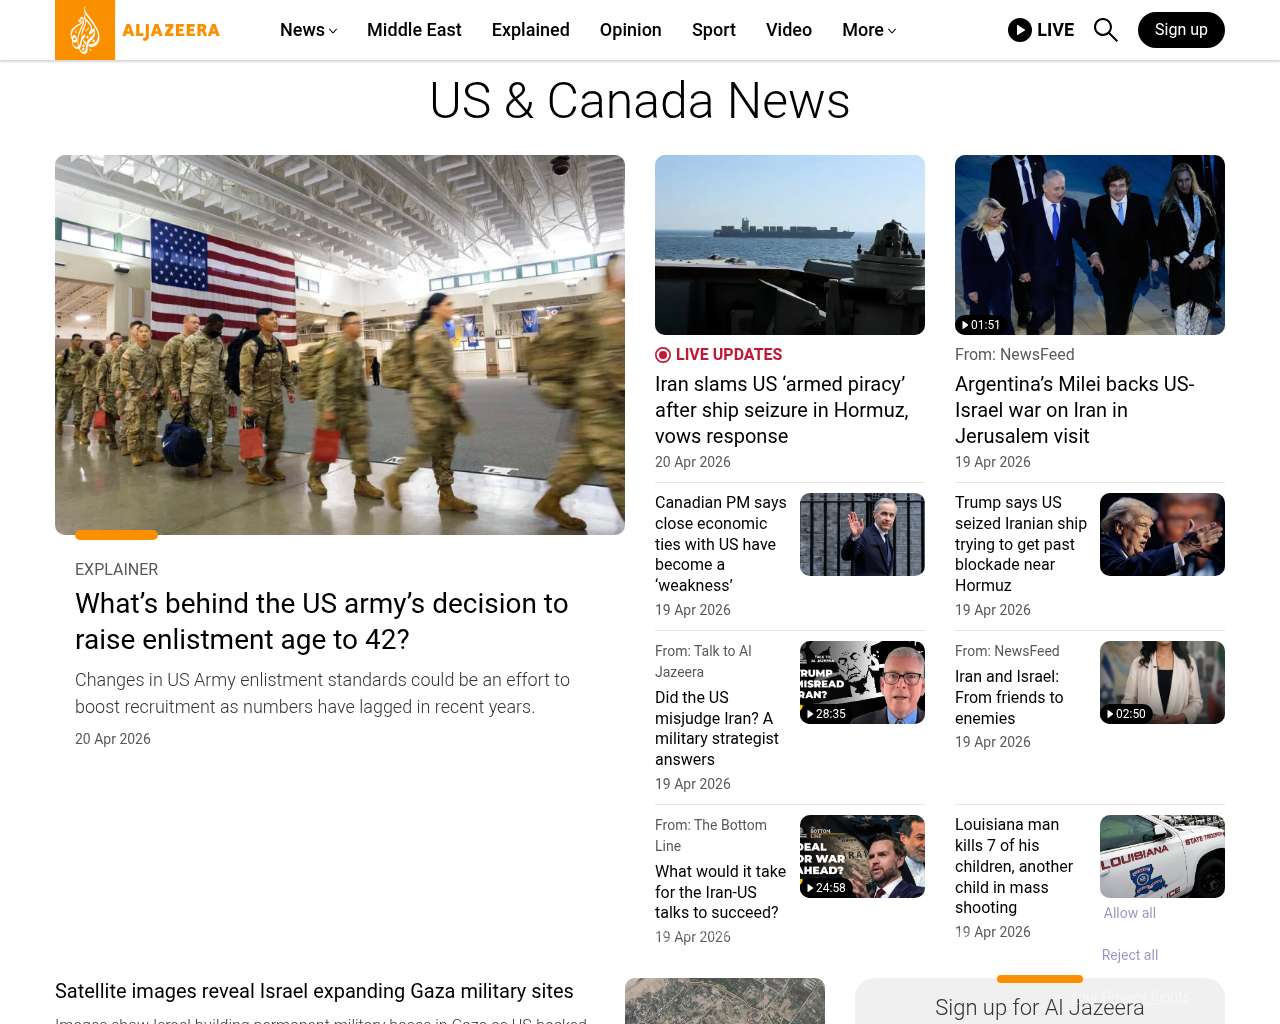
Task: Click the Al Jazeera logo
Action: 138,30
